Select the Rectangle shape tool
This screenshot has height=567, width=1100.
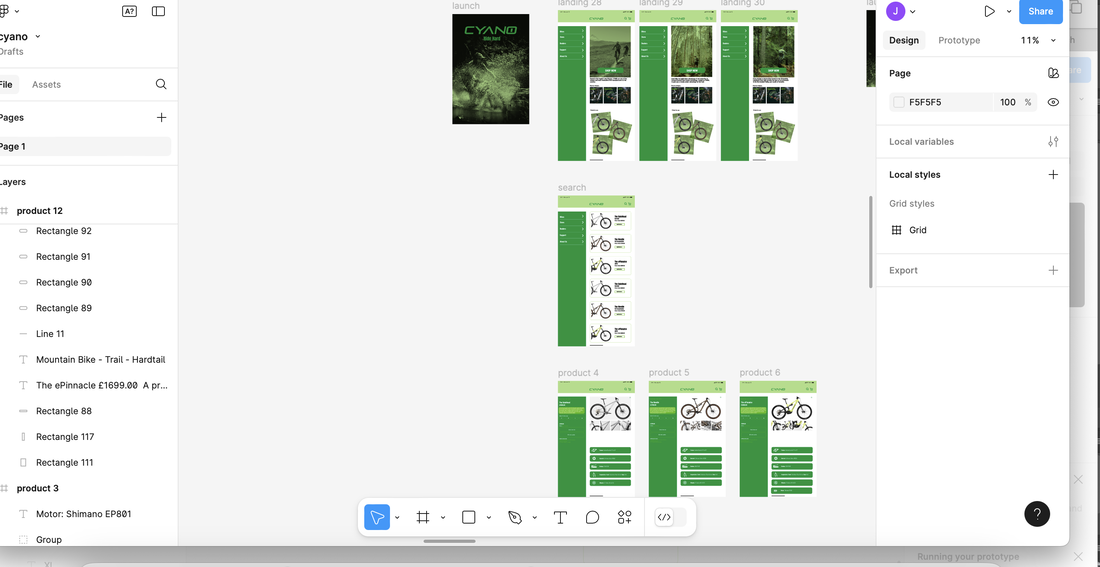click(469, 517)
